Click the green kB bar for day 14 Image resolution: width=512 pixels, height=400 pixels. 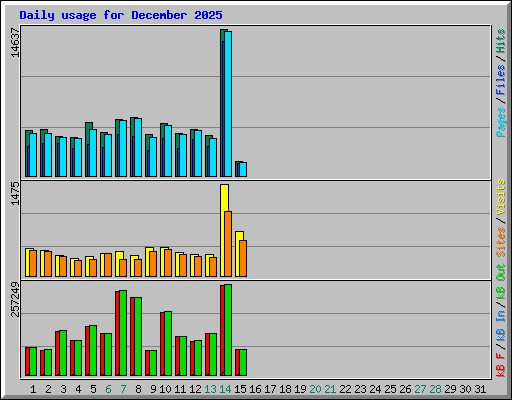[228, 330]
